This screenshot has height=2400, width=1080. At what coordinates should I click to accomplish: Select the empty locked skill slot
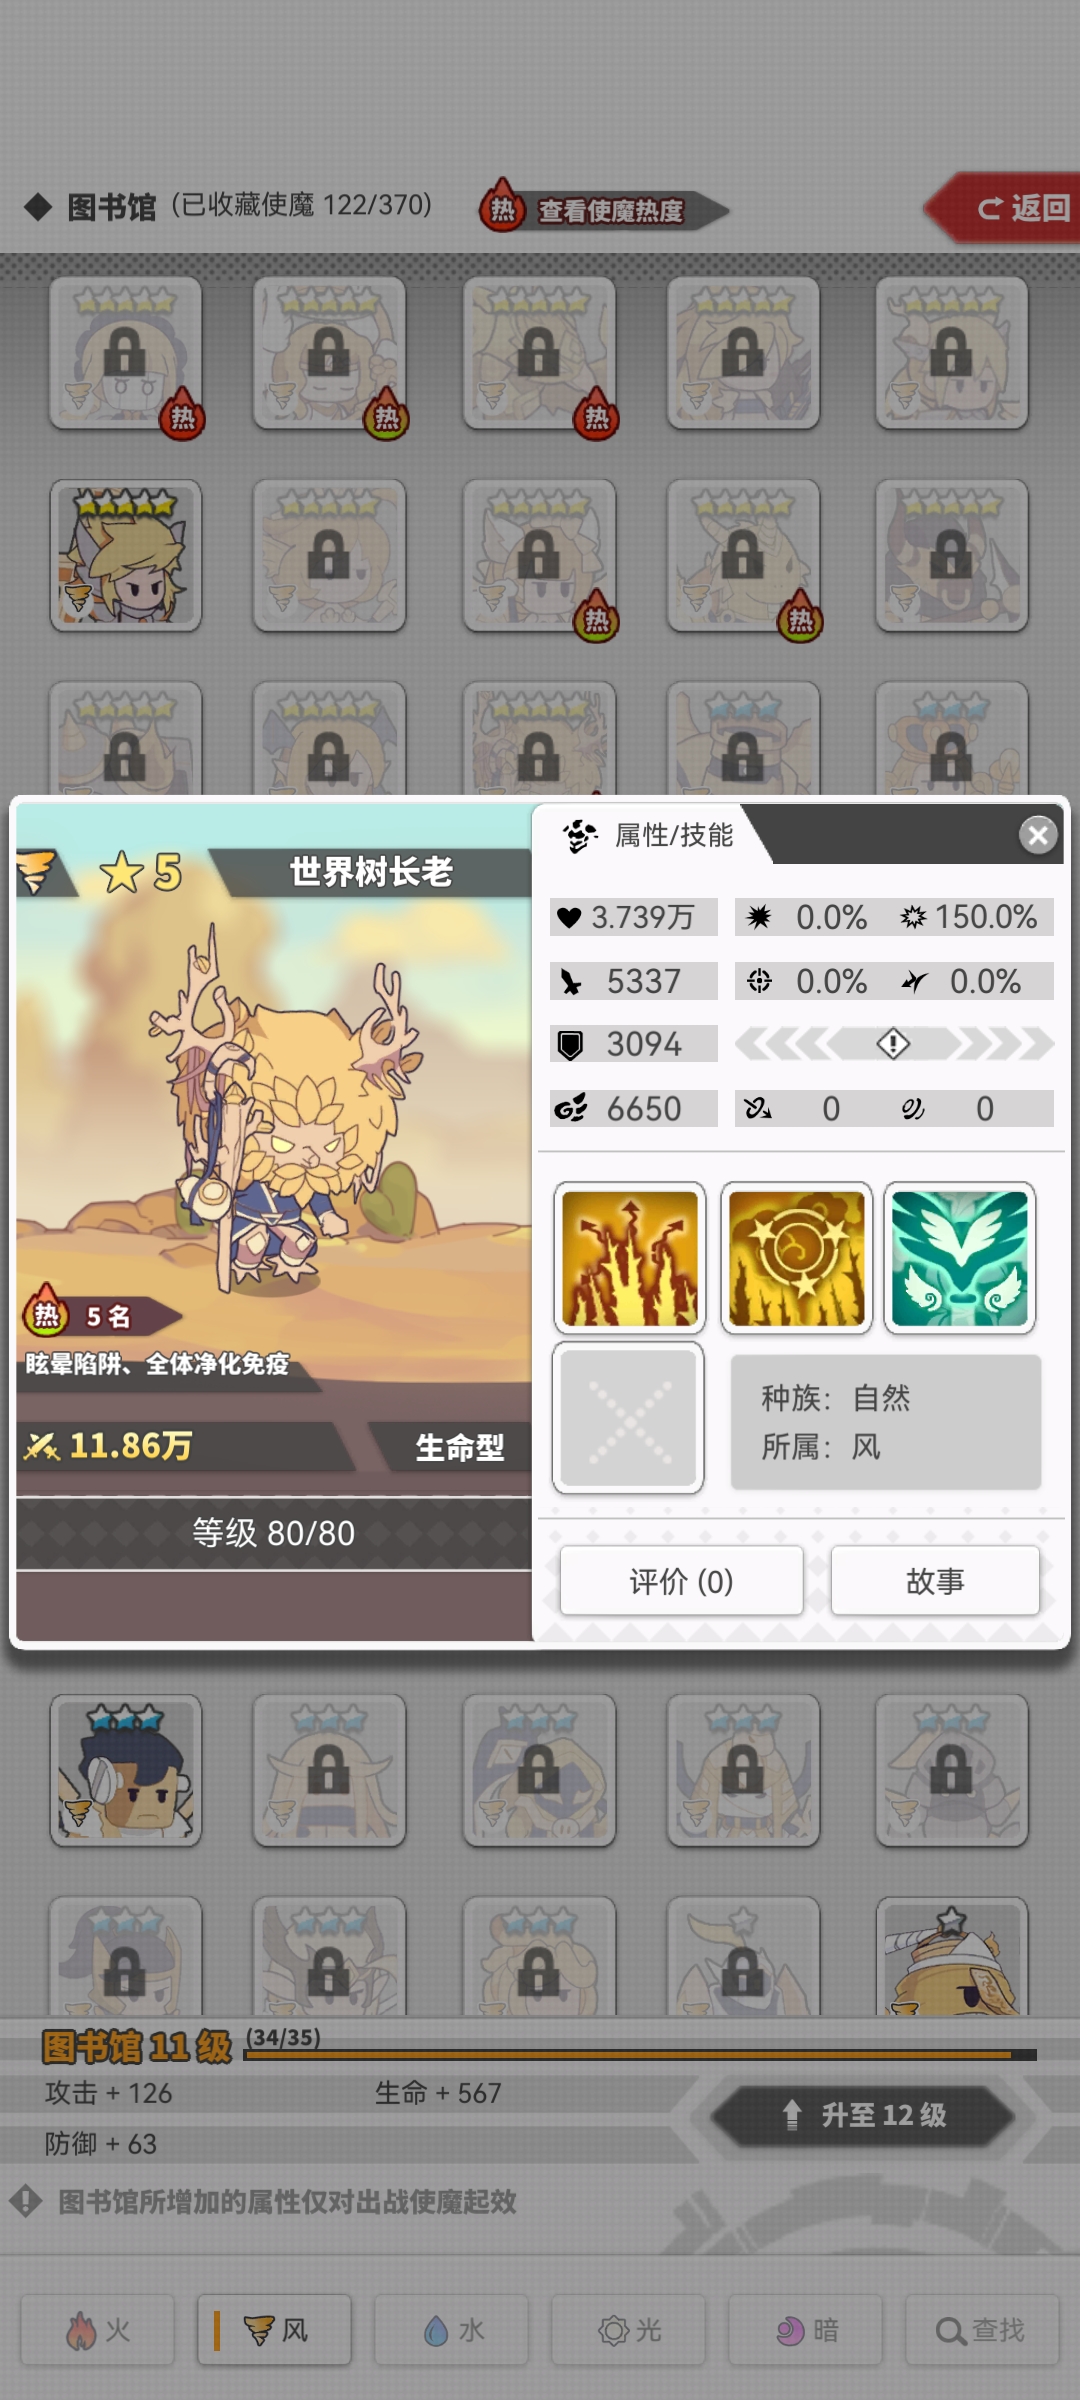(x=628, y=1417)
